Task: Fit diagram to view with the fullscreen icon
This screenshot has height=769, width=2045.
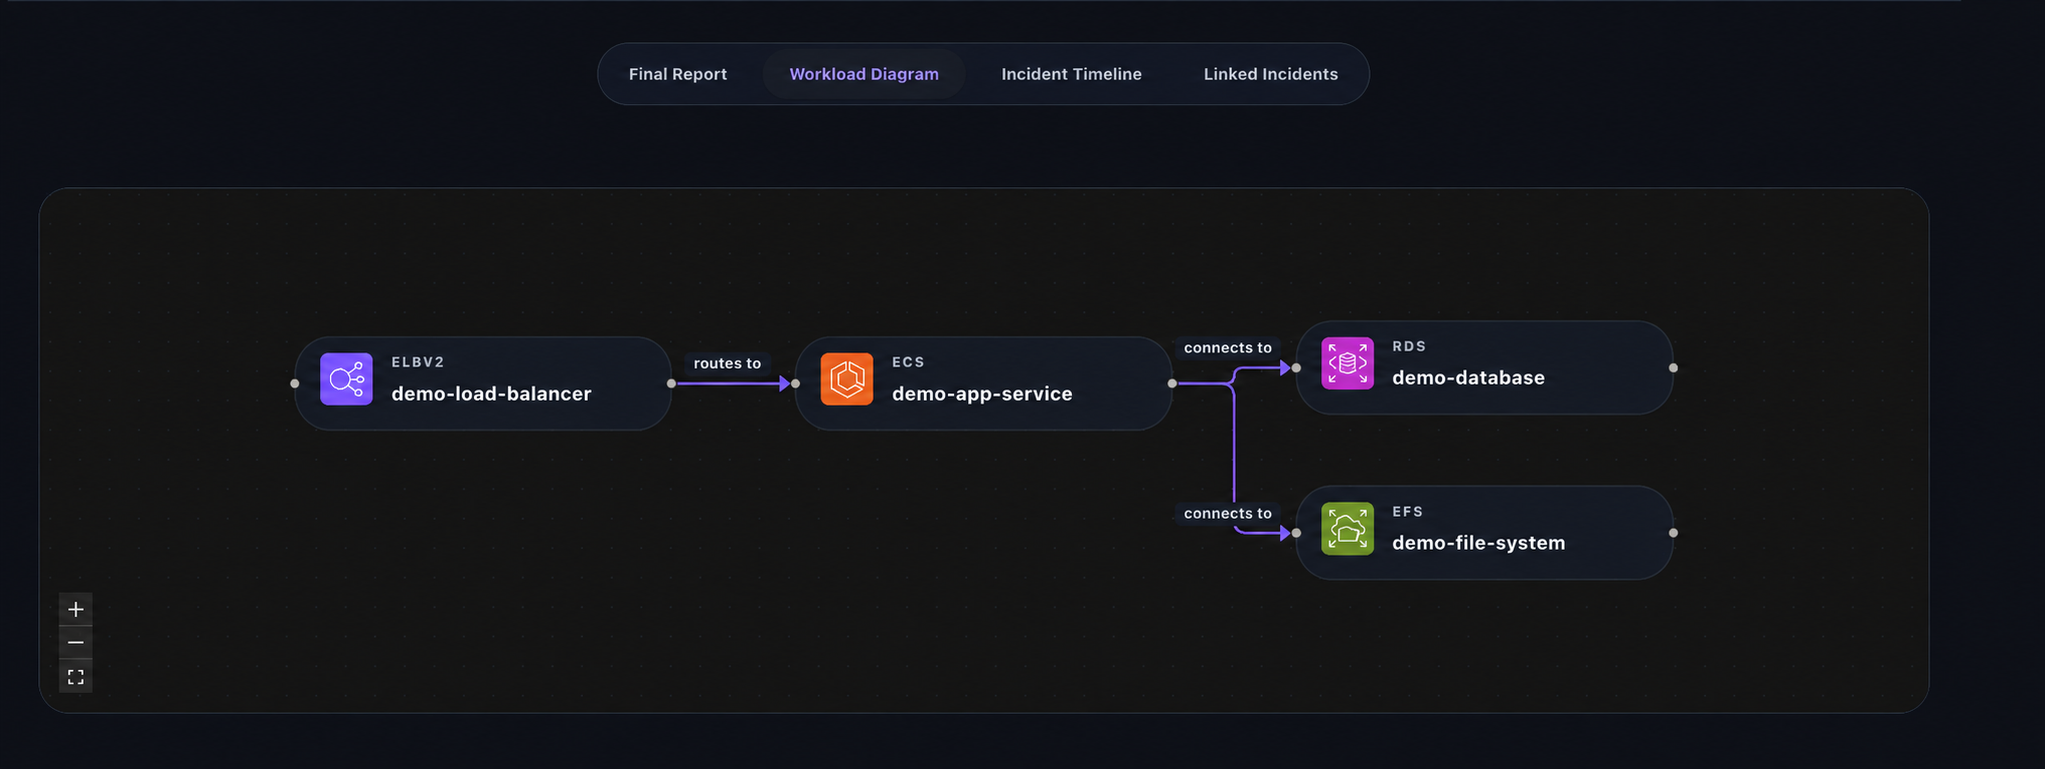Action: pyautogui.click(x=76, y=677)
